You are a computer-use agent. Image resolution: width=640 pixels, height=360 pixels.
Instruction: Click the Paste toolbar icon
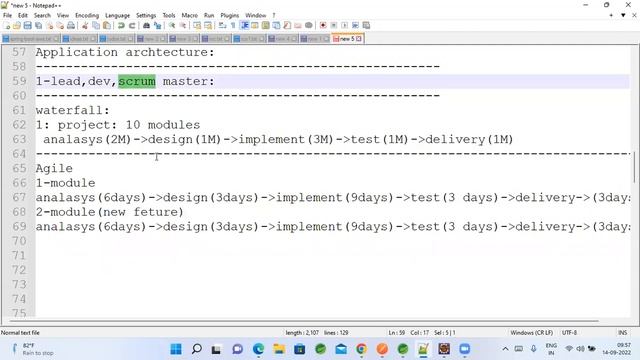[x=107, y=26]
